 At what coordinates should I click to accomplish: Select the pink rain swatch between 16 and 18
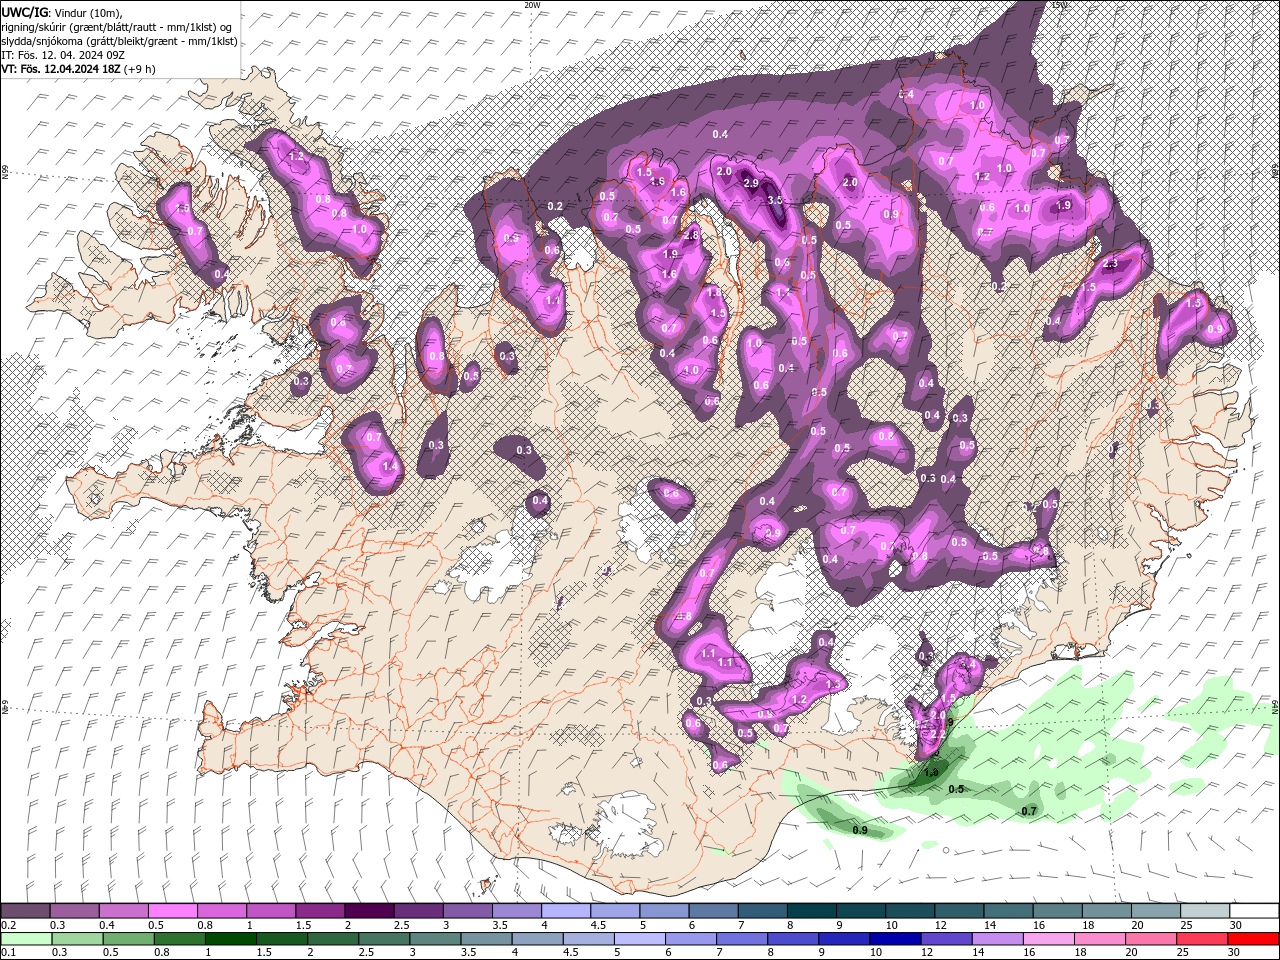point(1050,939)
